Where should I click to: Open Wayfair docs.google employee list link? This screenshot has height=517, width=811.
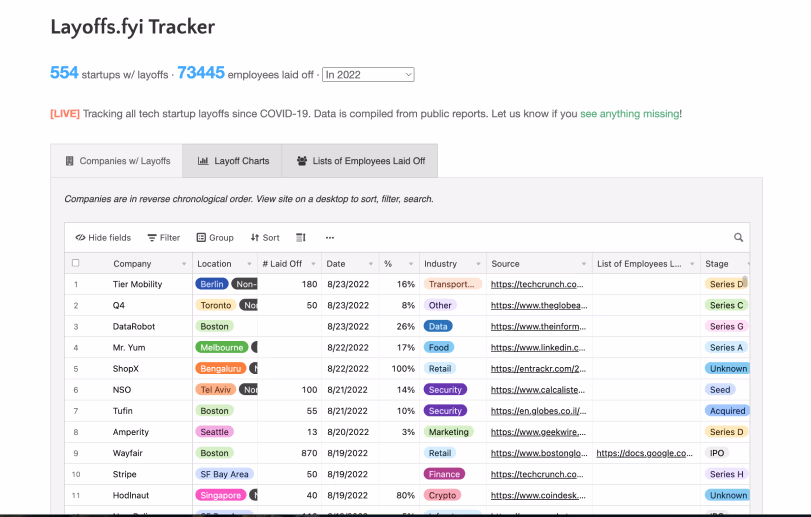644,453
